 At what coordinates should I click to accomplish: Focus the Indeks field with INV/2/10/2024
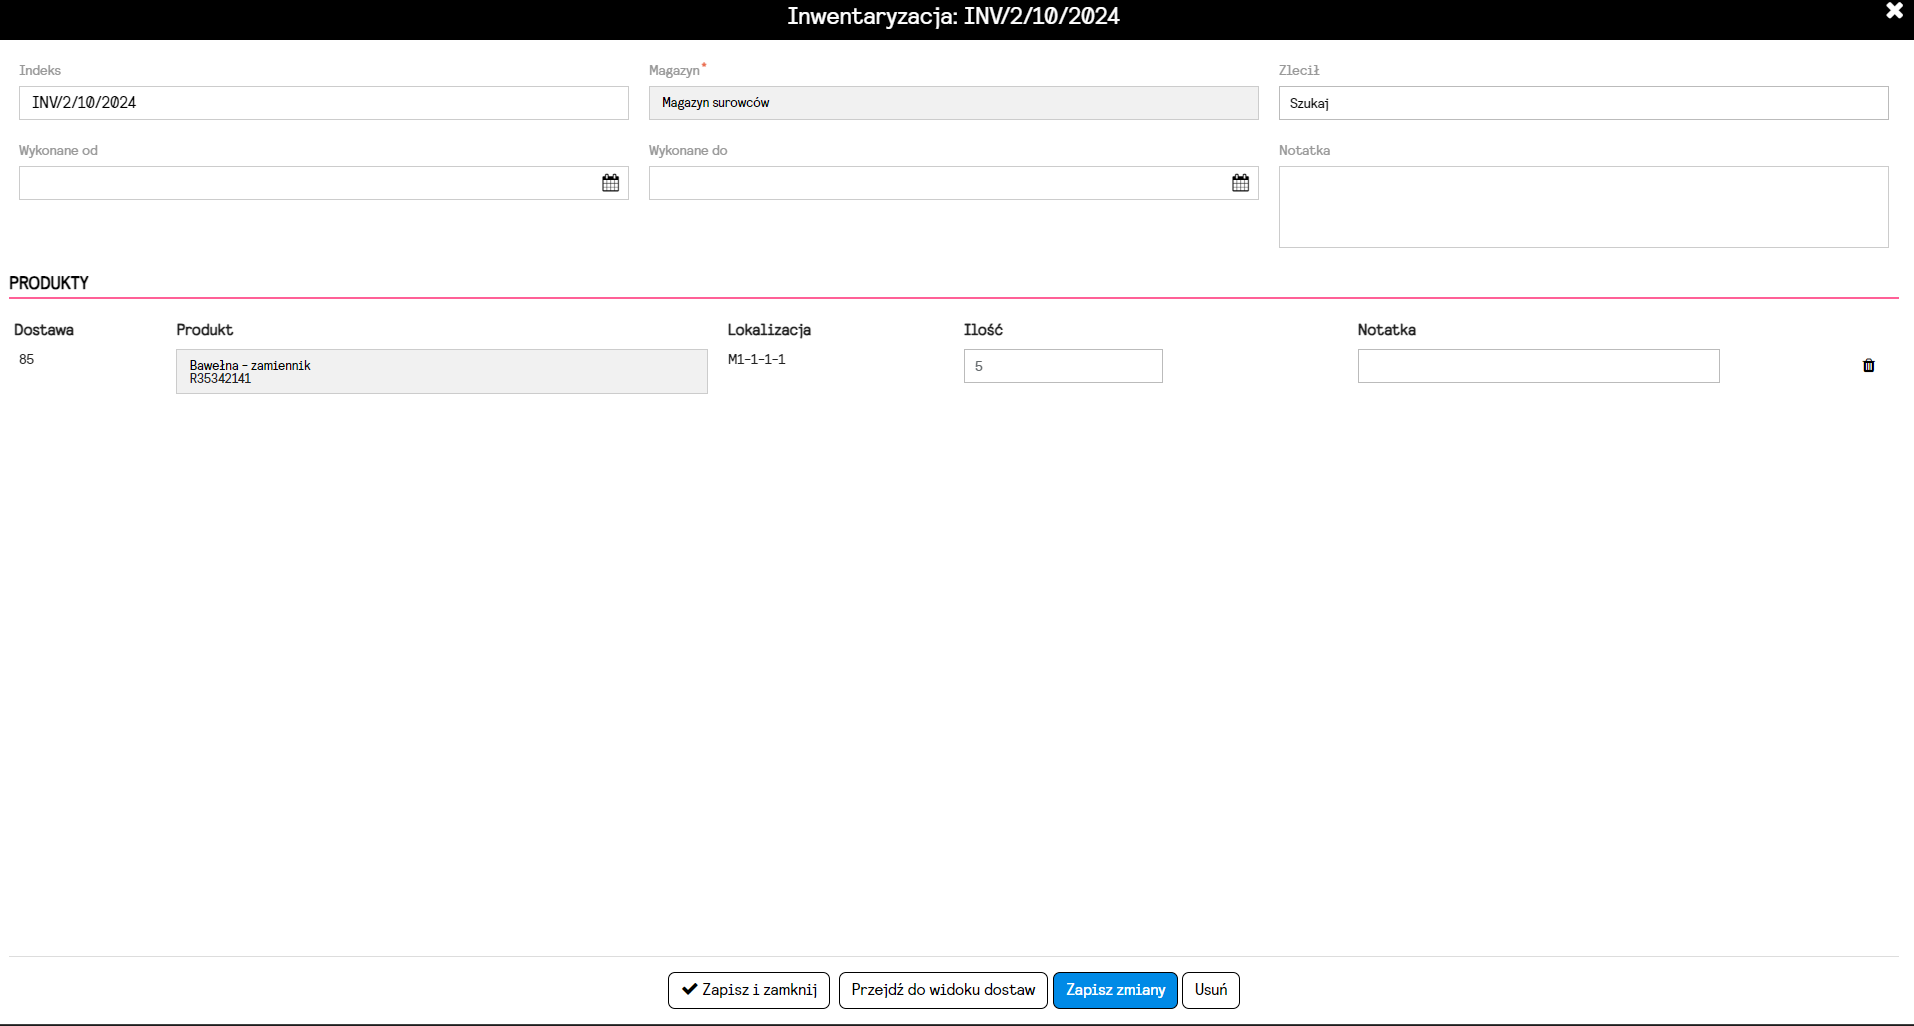[324, 103]
